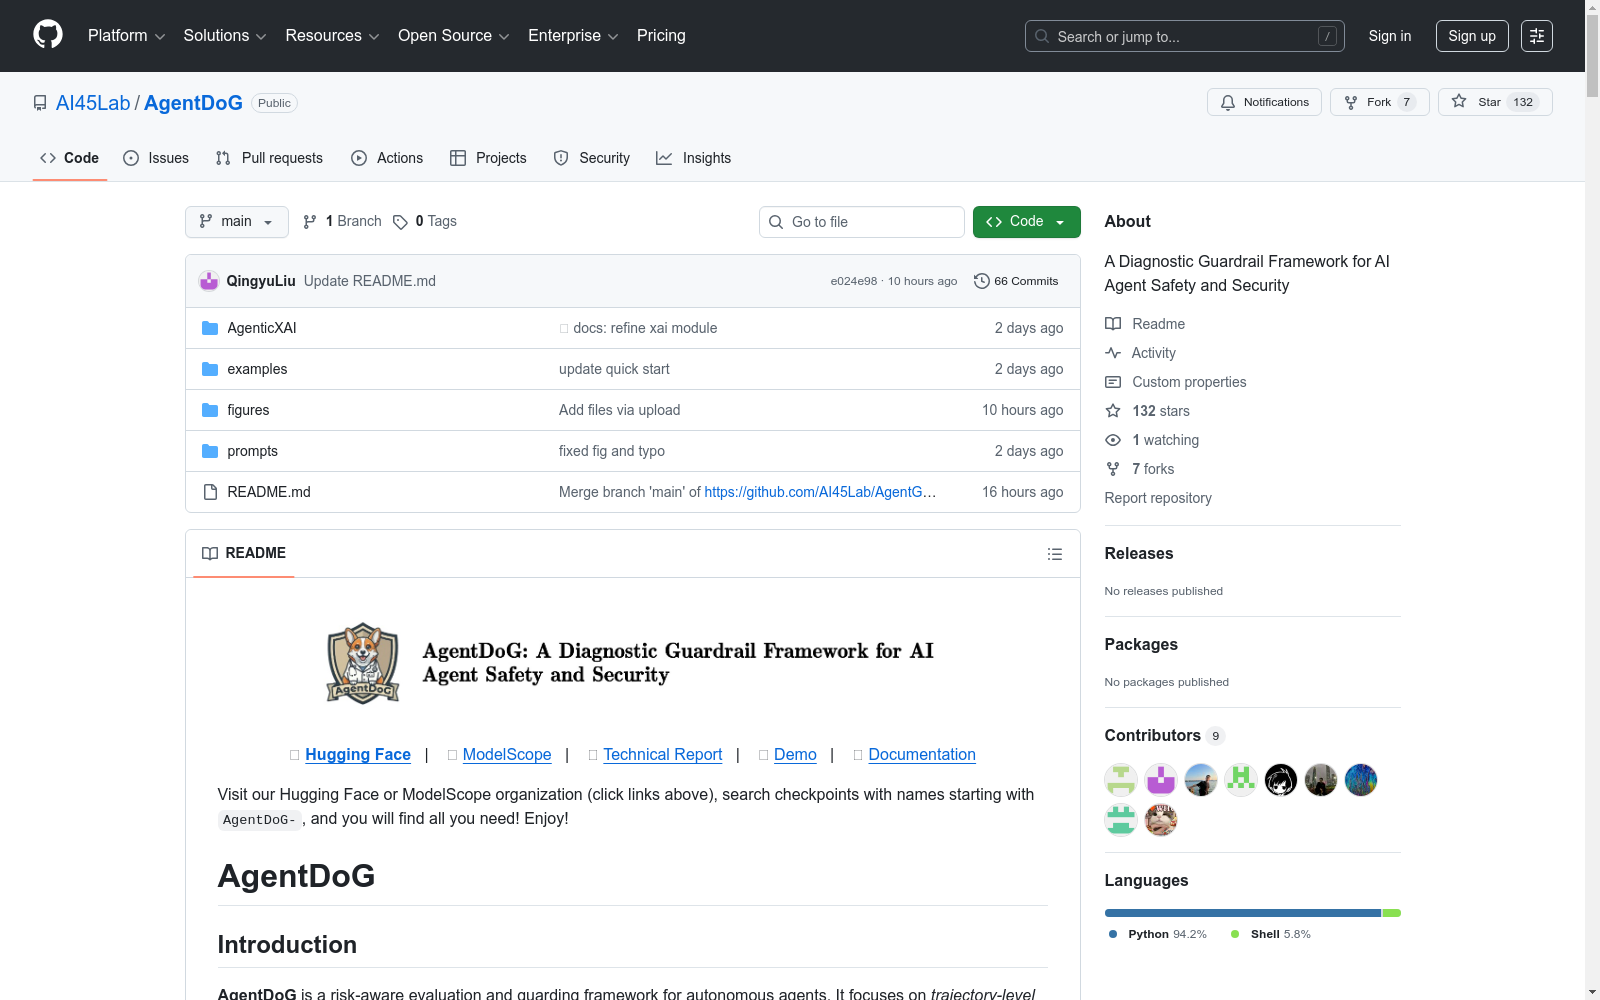The width and height of the screenshot is (1600, 1000).
Task: Open the Python 94.2% language link
Action: 1158,934
